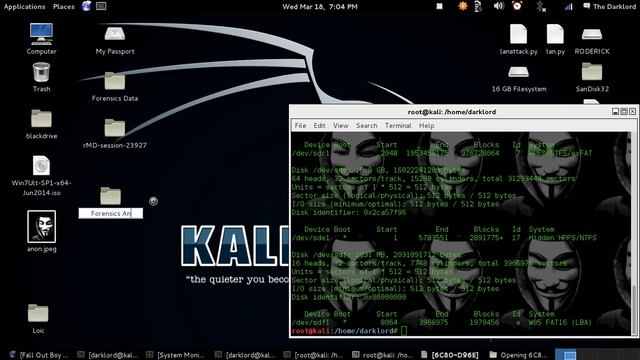The image size is (640, 360).
Task: Open the terminal Edit menu
Action: click(x=319, y=126)
